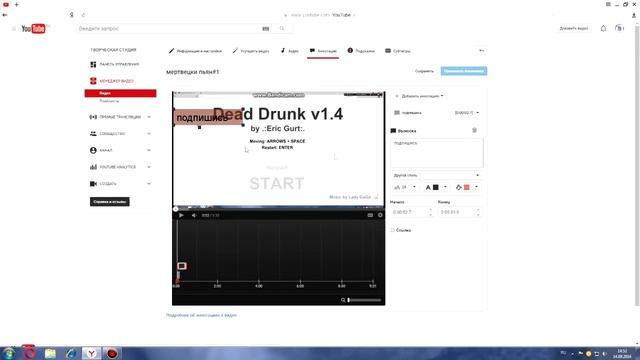Click the video progress bar

pyautogui.click(x=278, y=209)
